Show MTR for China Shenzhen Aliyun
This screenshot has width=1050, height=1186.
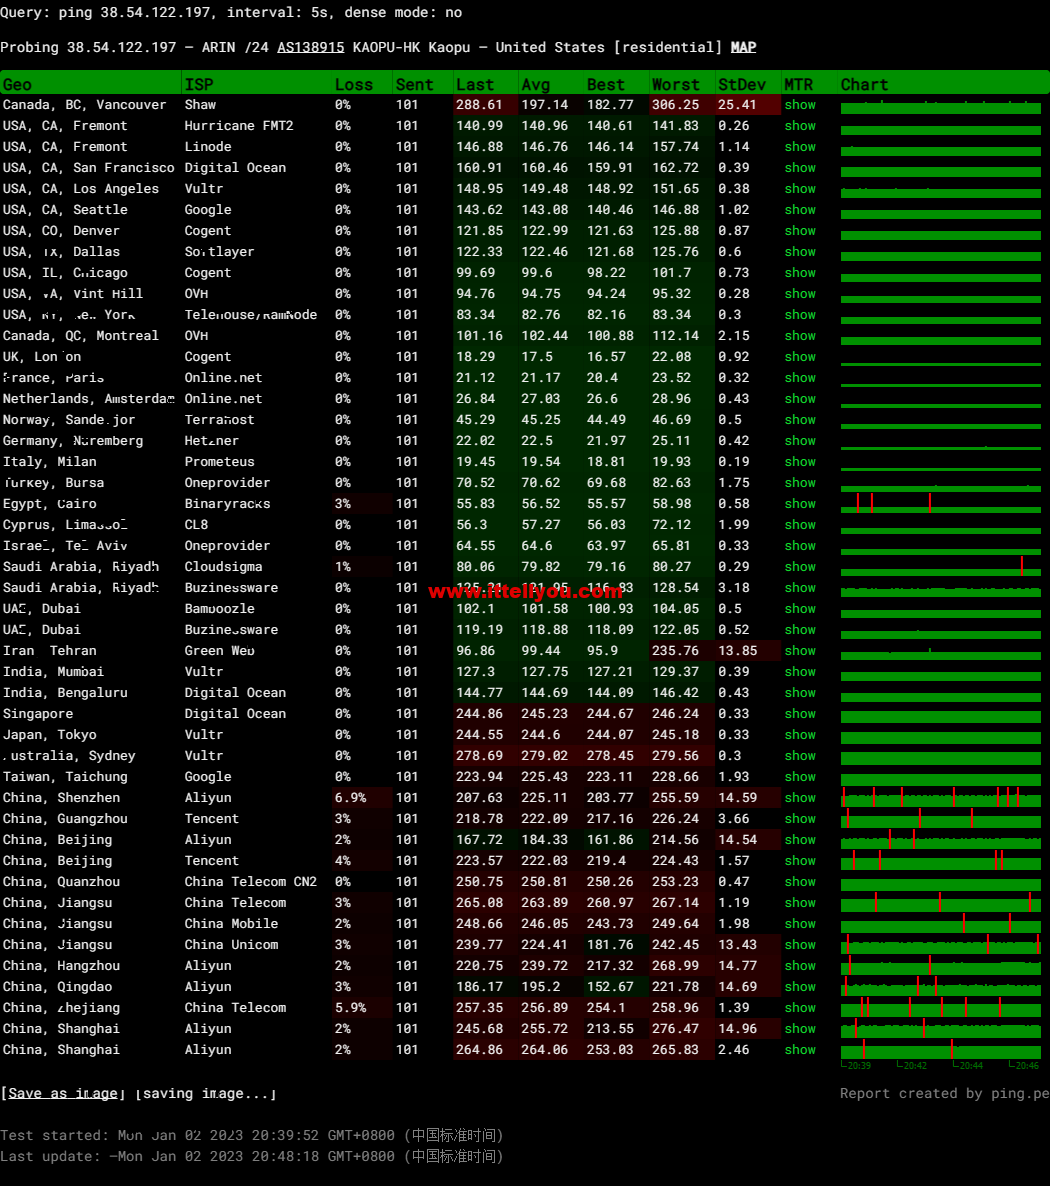tap(800, 797)
